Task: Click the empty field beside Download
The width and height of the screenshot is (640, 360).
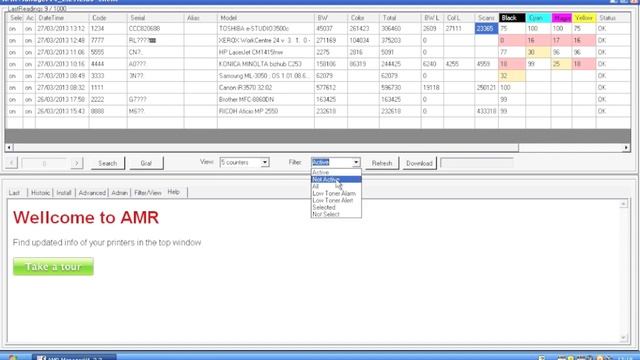Action: point(477,163)
